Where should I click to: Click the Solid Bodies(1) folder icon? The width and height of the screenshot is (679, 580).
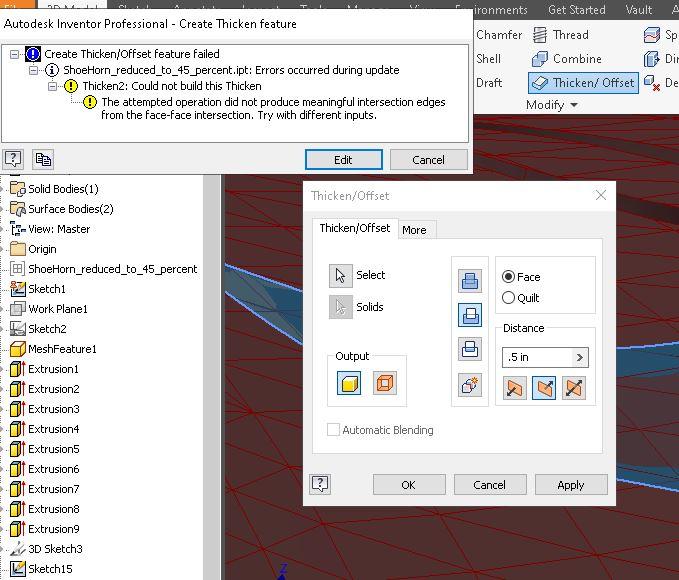(x=17, y=189)
